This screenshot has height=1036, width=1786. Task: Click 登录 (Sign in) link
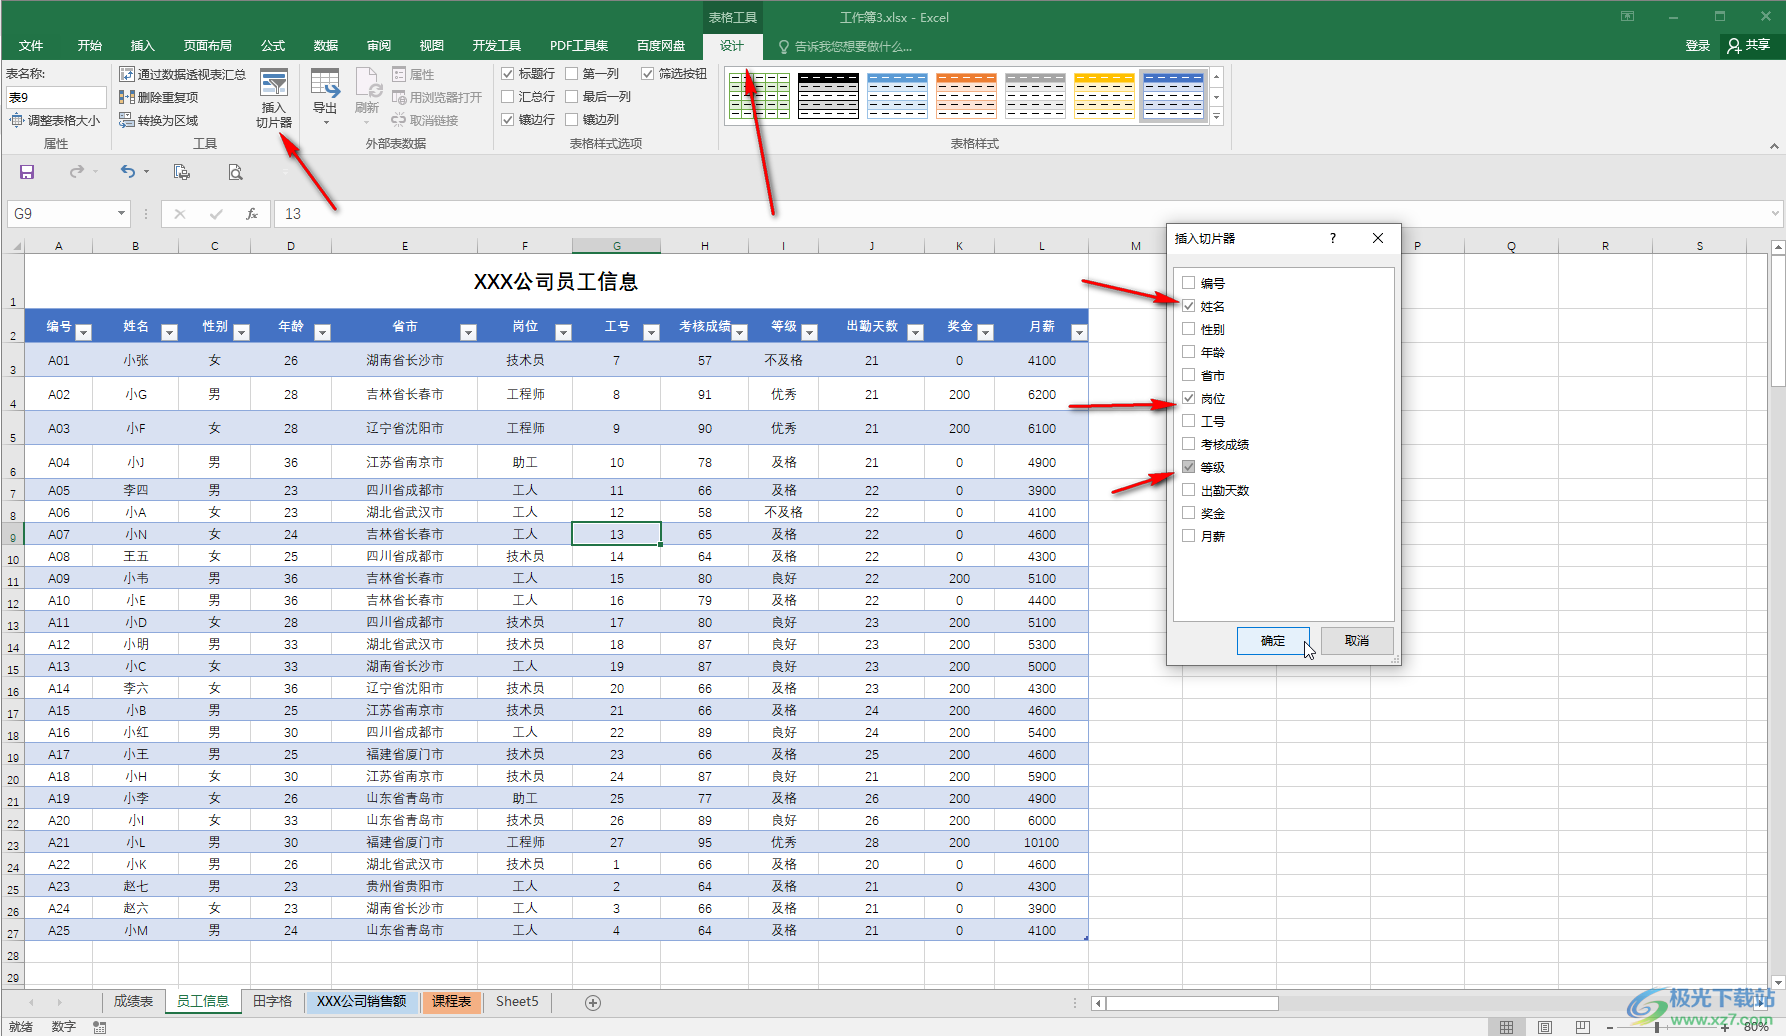tap(1698, 46)
